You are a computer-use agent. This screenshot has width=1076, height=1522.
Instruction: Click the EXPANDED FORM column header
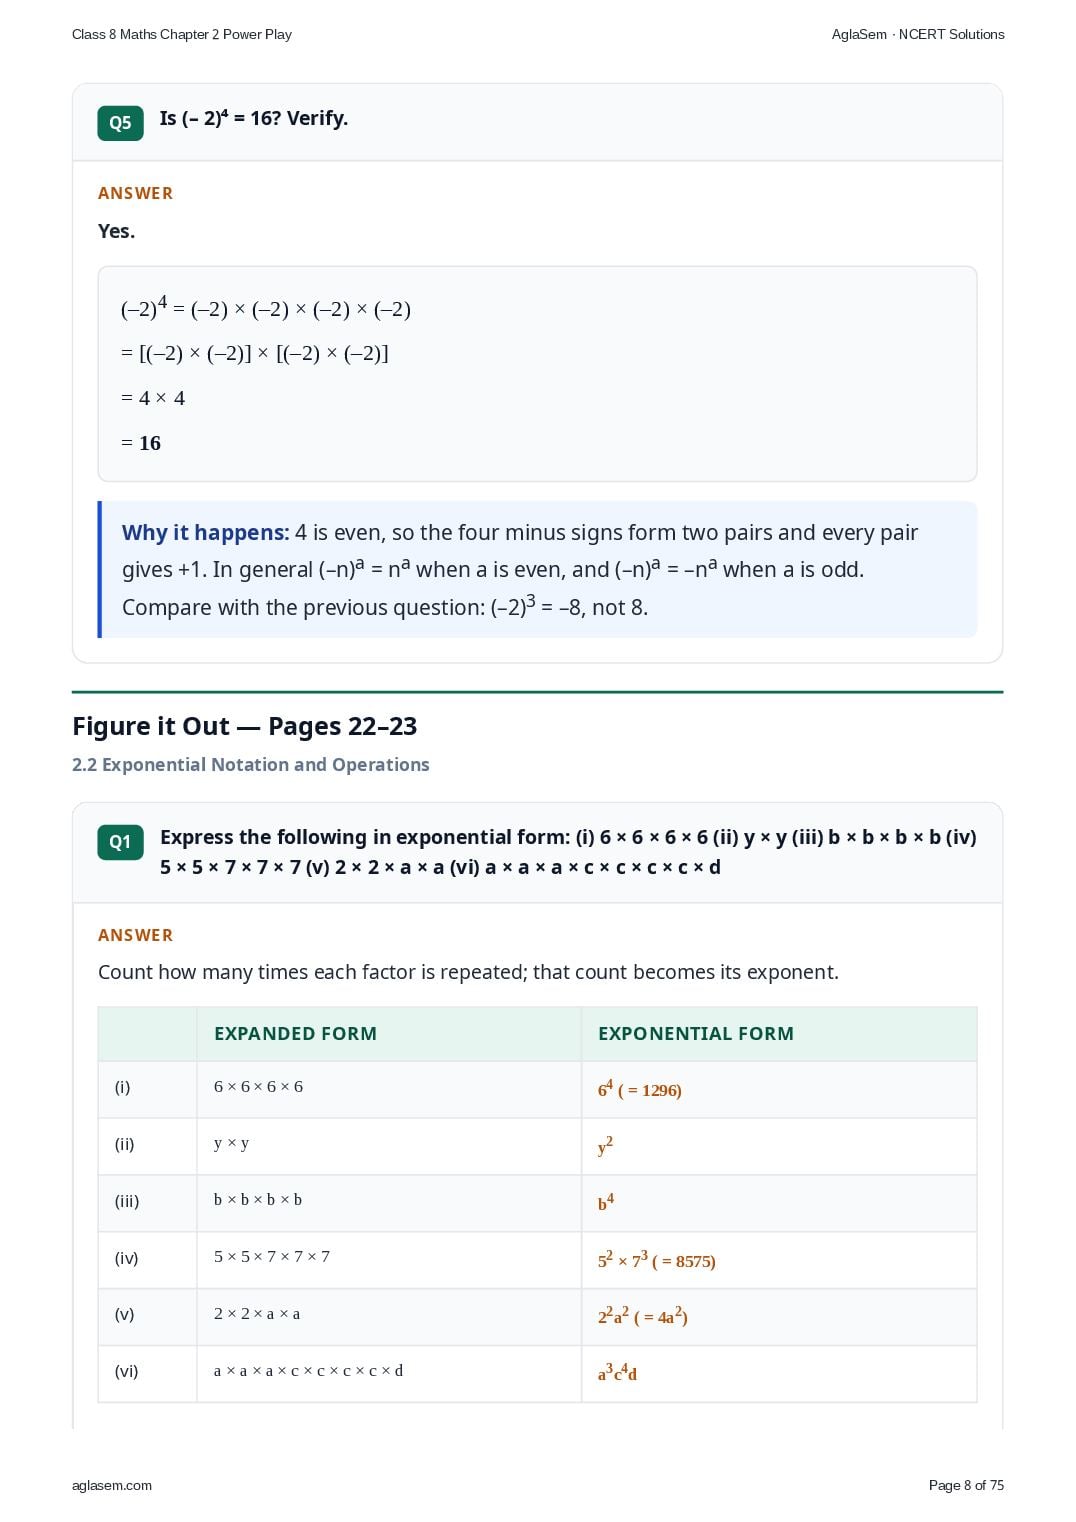point(295,1034)
